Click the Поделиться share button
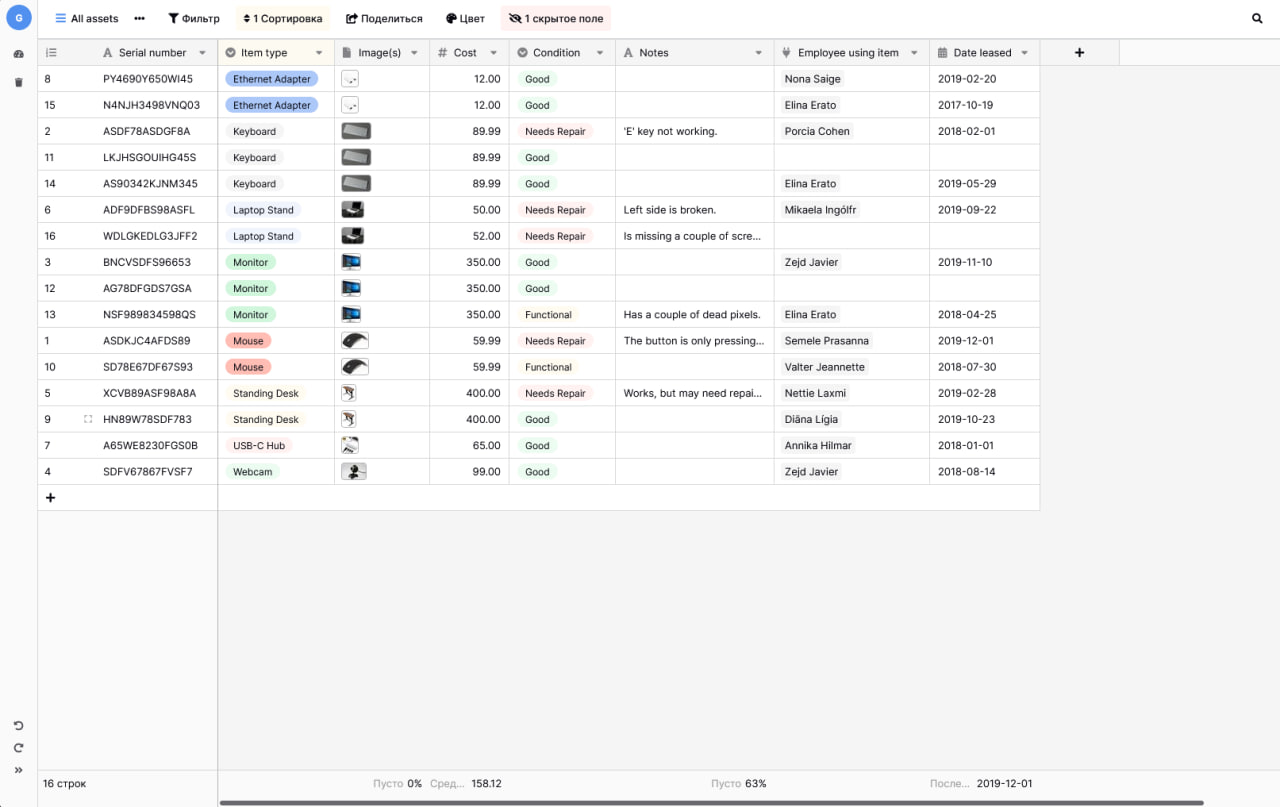 [384, 18]
